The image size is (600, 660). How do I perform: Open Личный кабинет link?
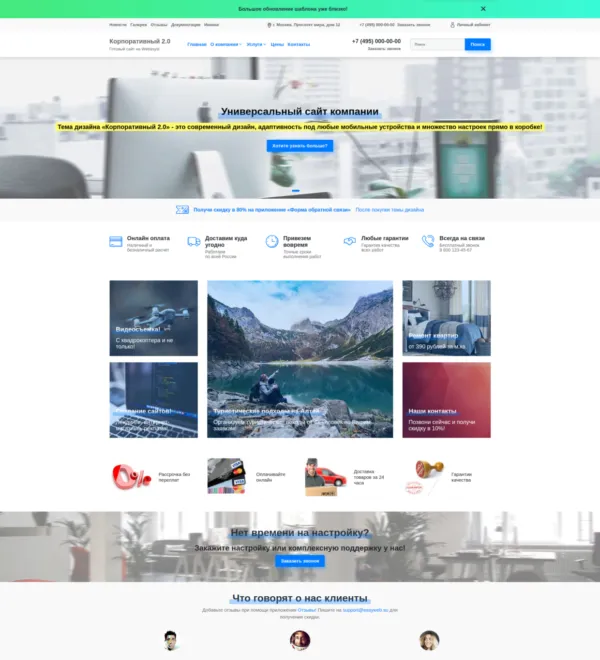point(473,25)
